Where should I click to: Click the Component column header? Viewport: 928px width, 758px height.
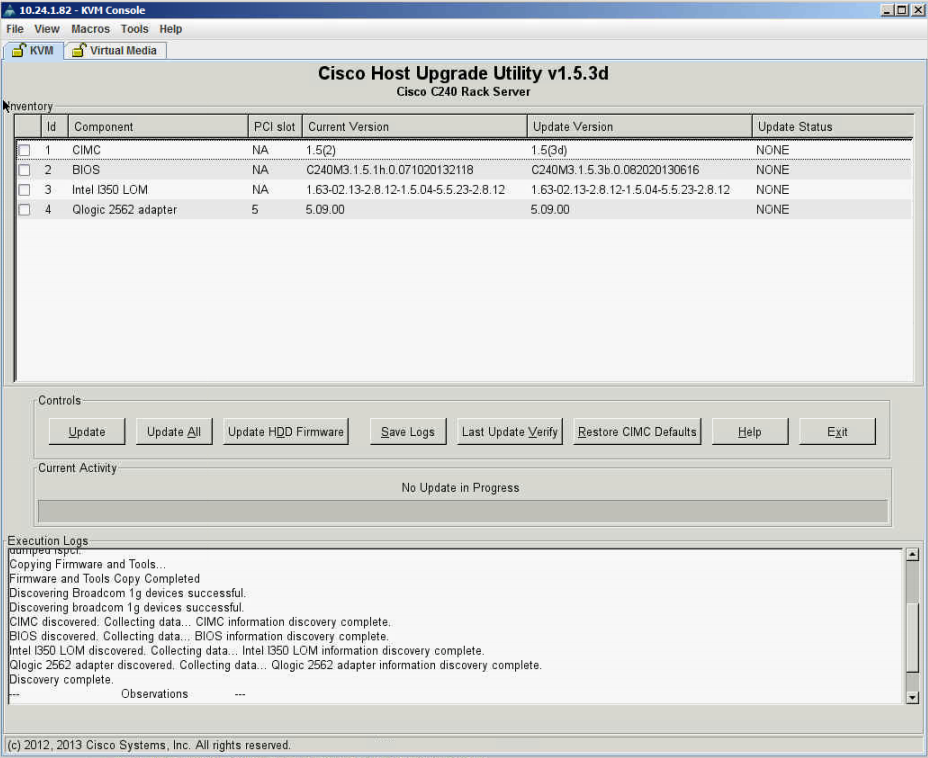[x=158, y=127]
